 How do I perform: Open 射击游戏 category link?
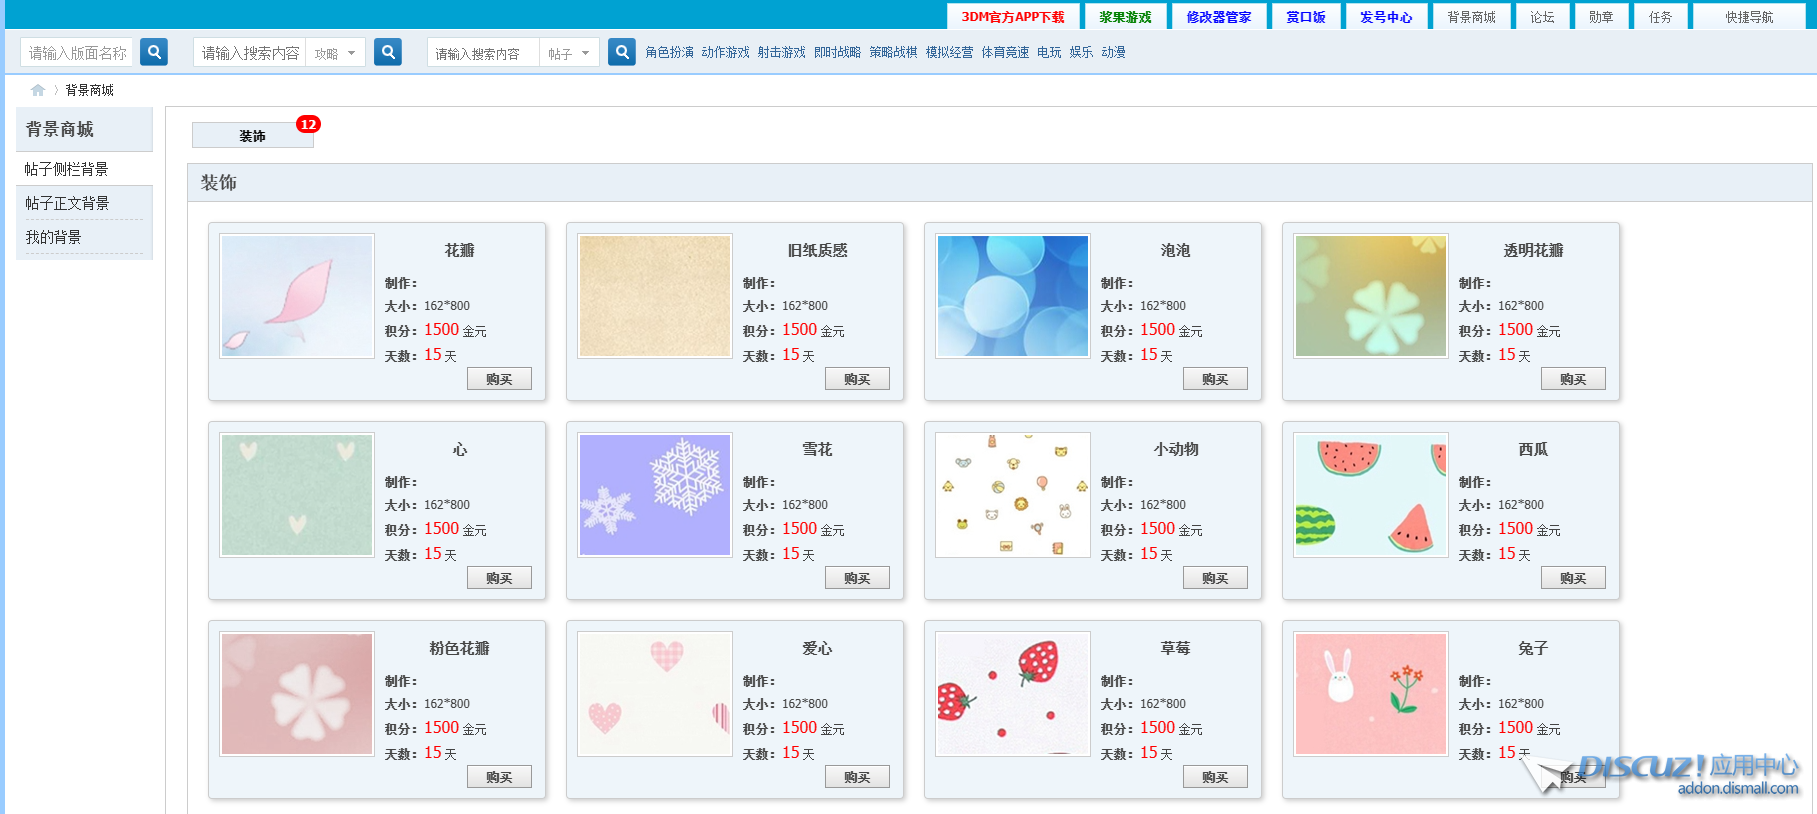pyautogui.click(x=781, y=52)
